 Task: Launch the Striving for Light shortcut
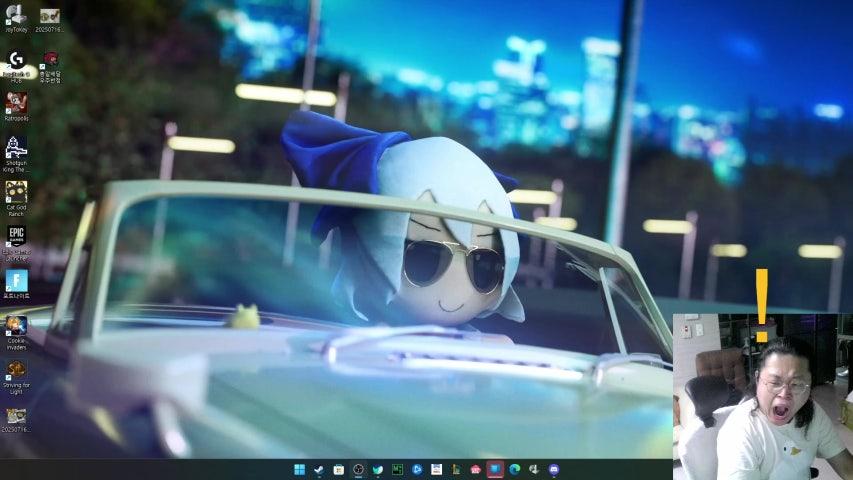click(16, 377)
